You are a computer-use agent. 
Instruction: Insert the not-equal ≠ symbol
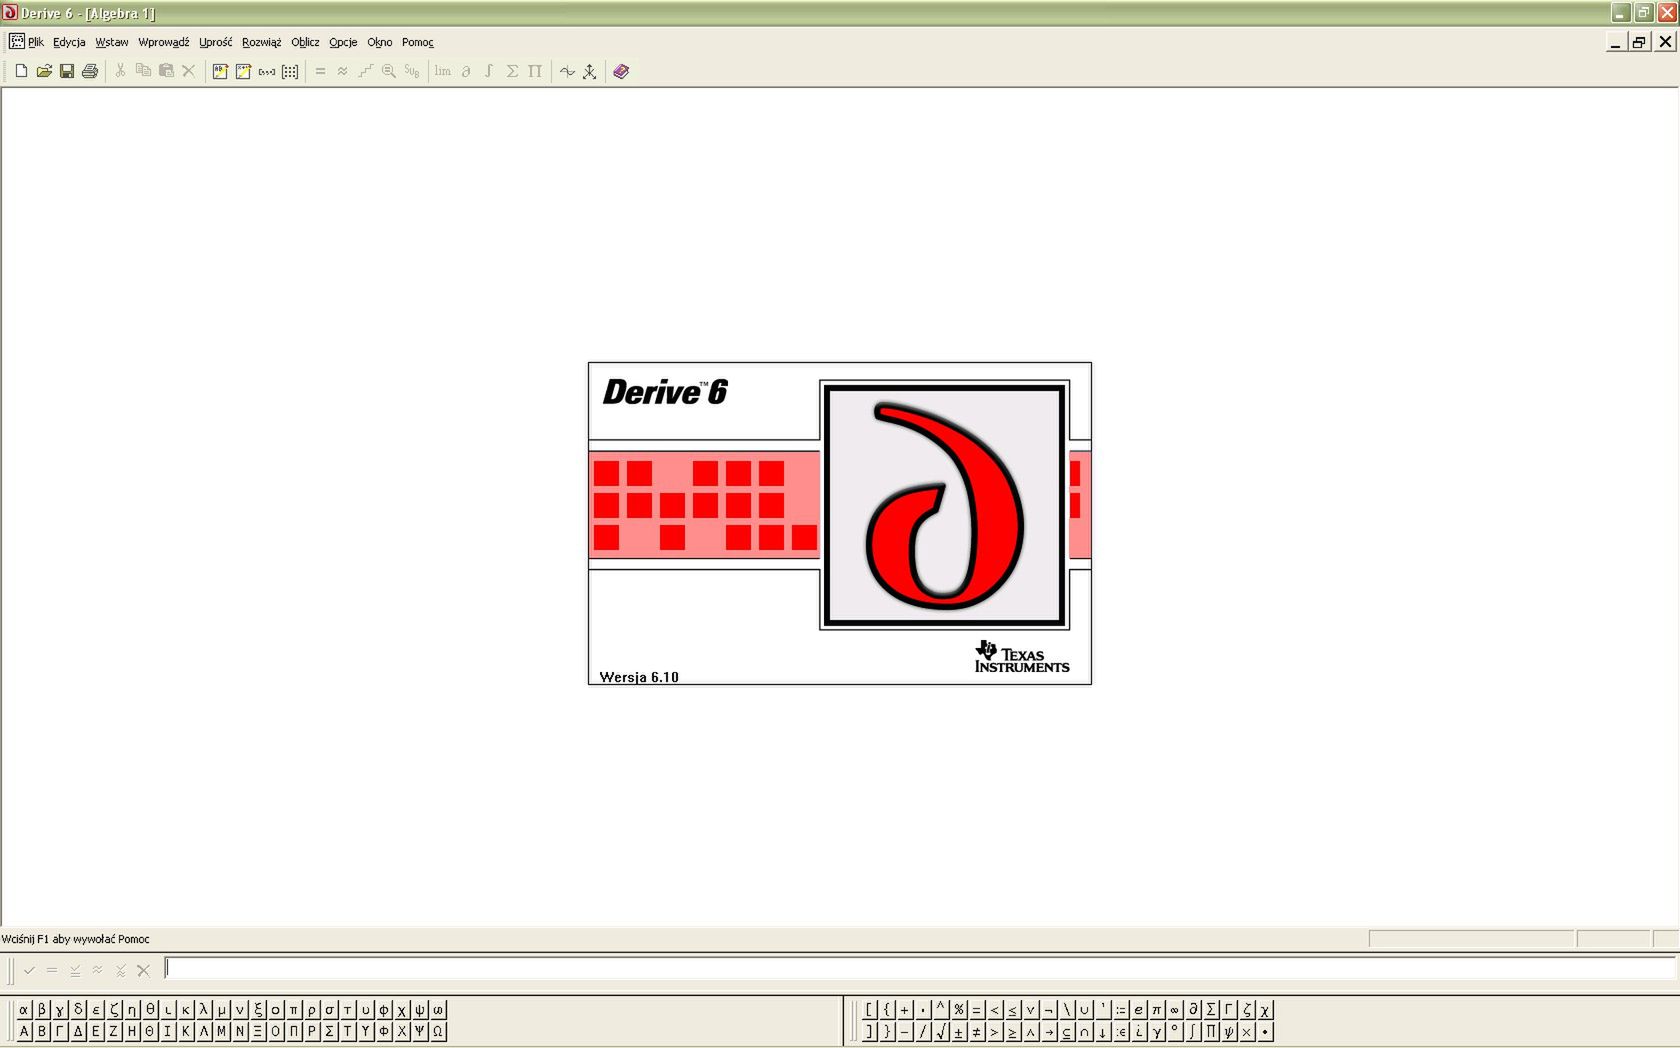click(977, 1031)
